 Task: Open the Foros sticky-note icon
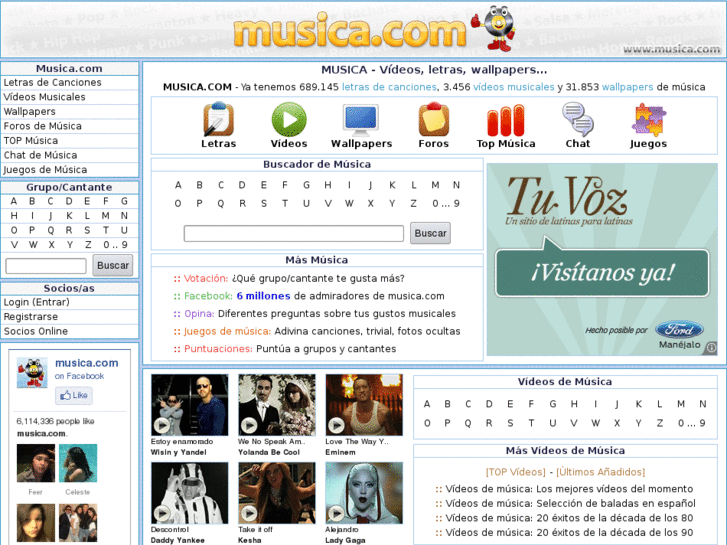434,119
